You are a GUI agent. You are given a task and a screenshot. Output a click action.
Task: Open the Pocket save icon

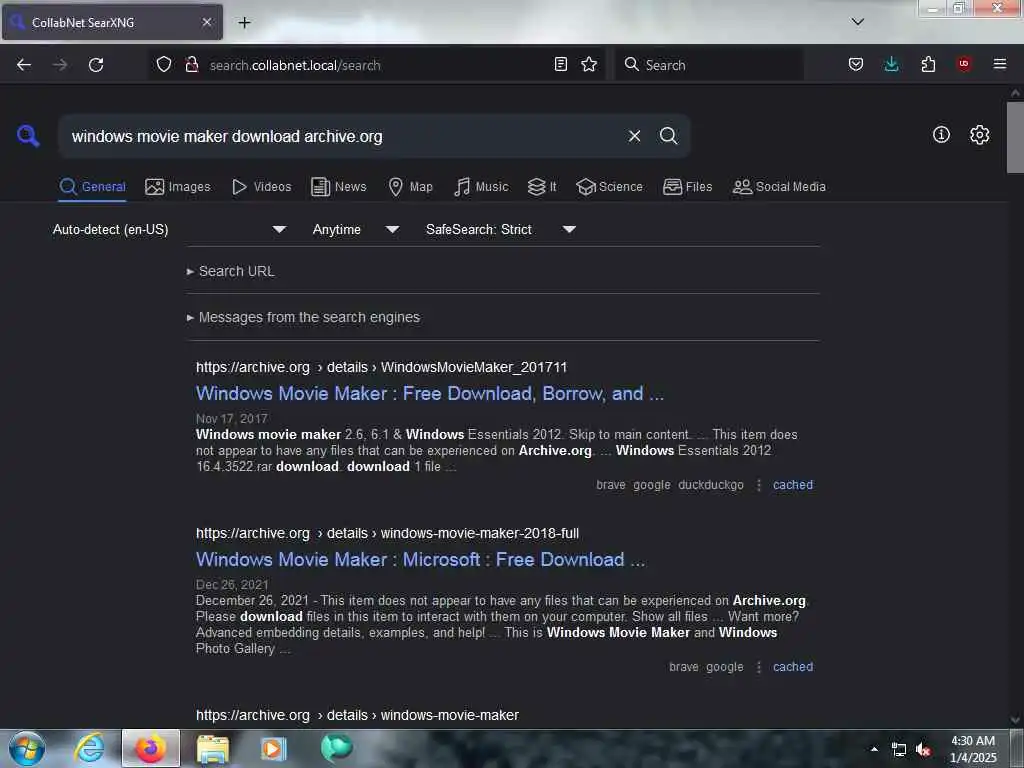click(856, 64)
